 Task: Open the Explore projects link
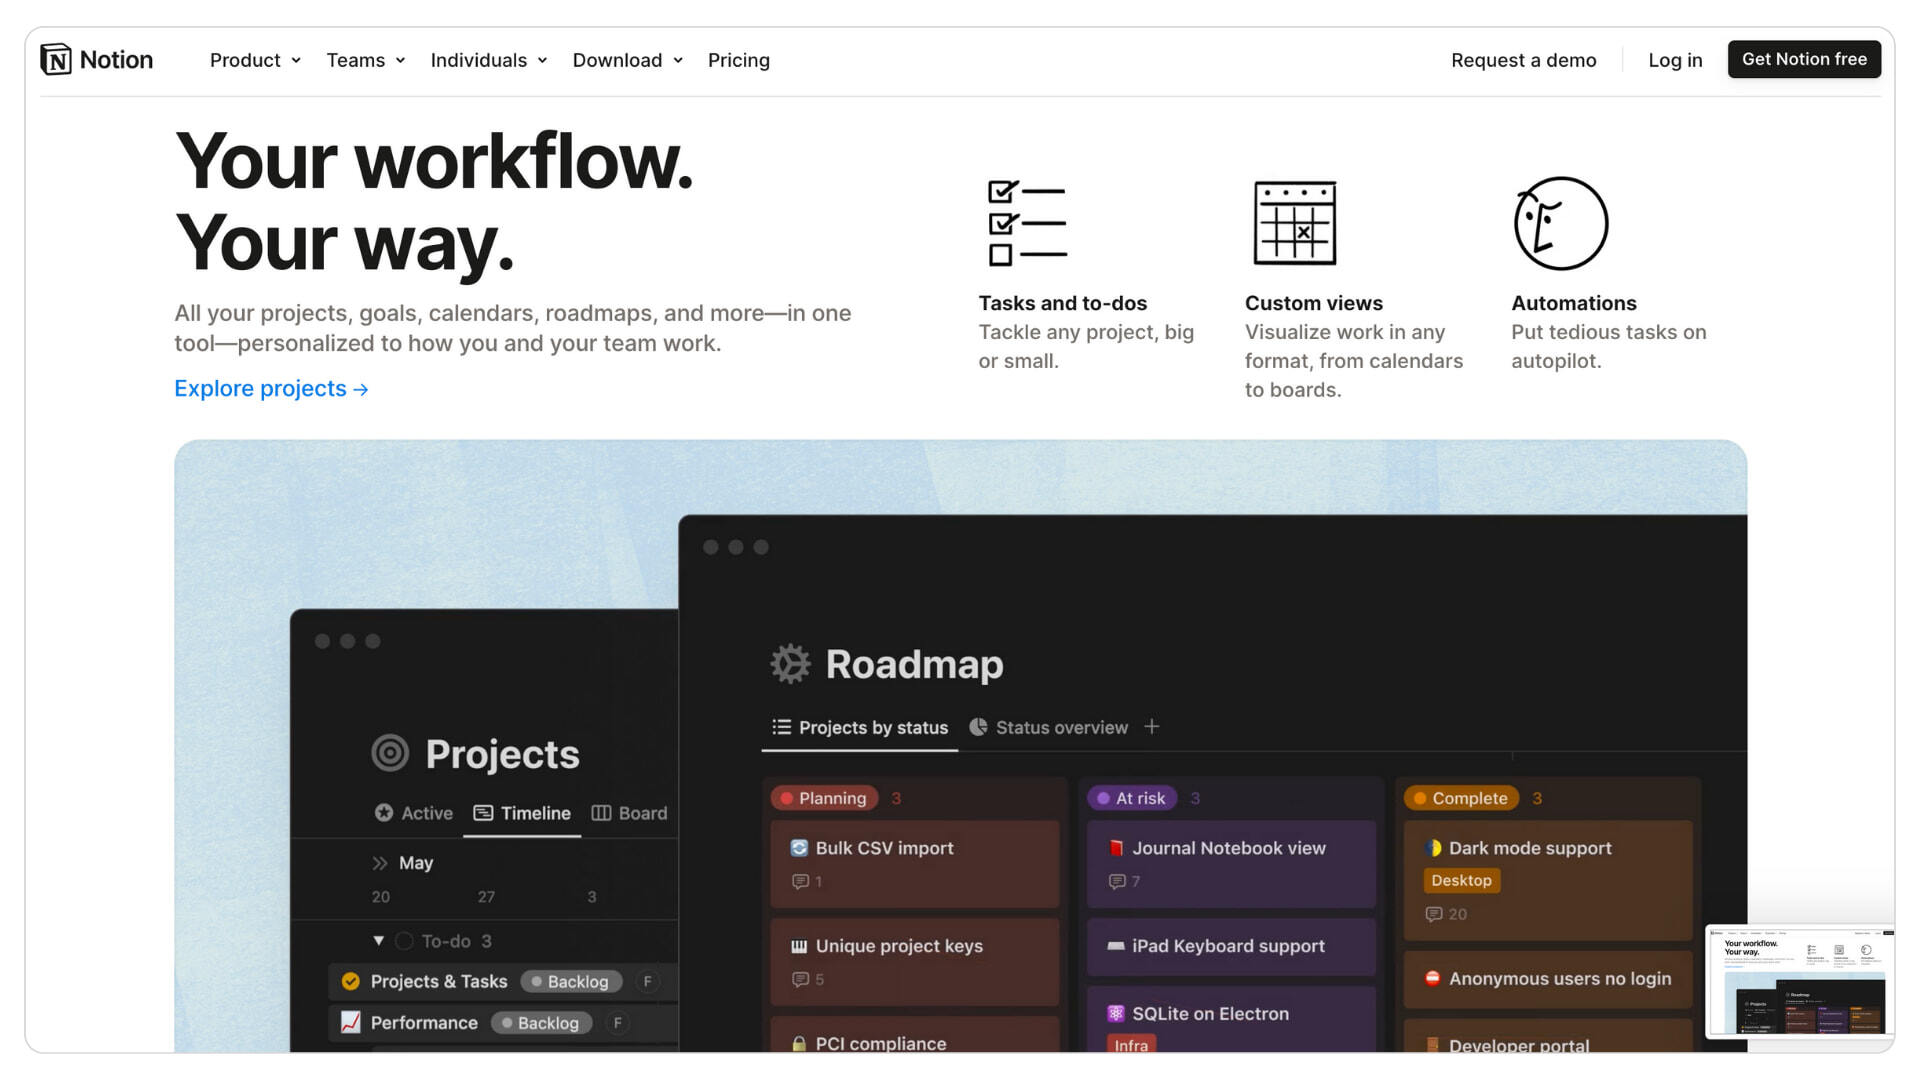click(270, 388)
